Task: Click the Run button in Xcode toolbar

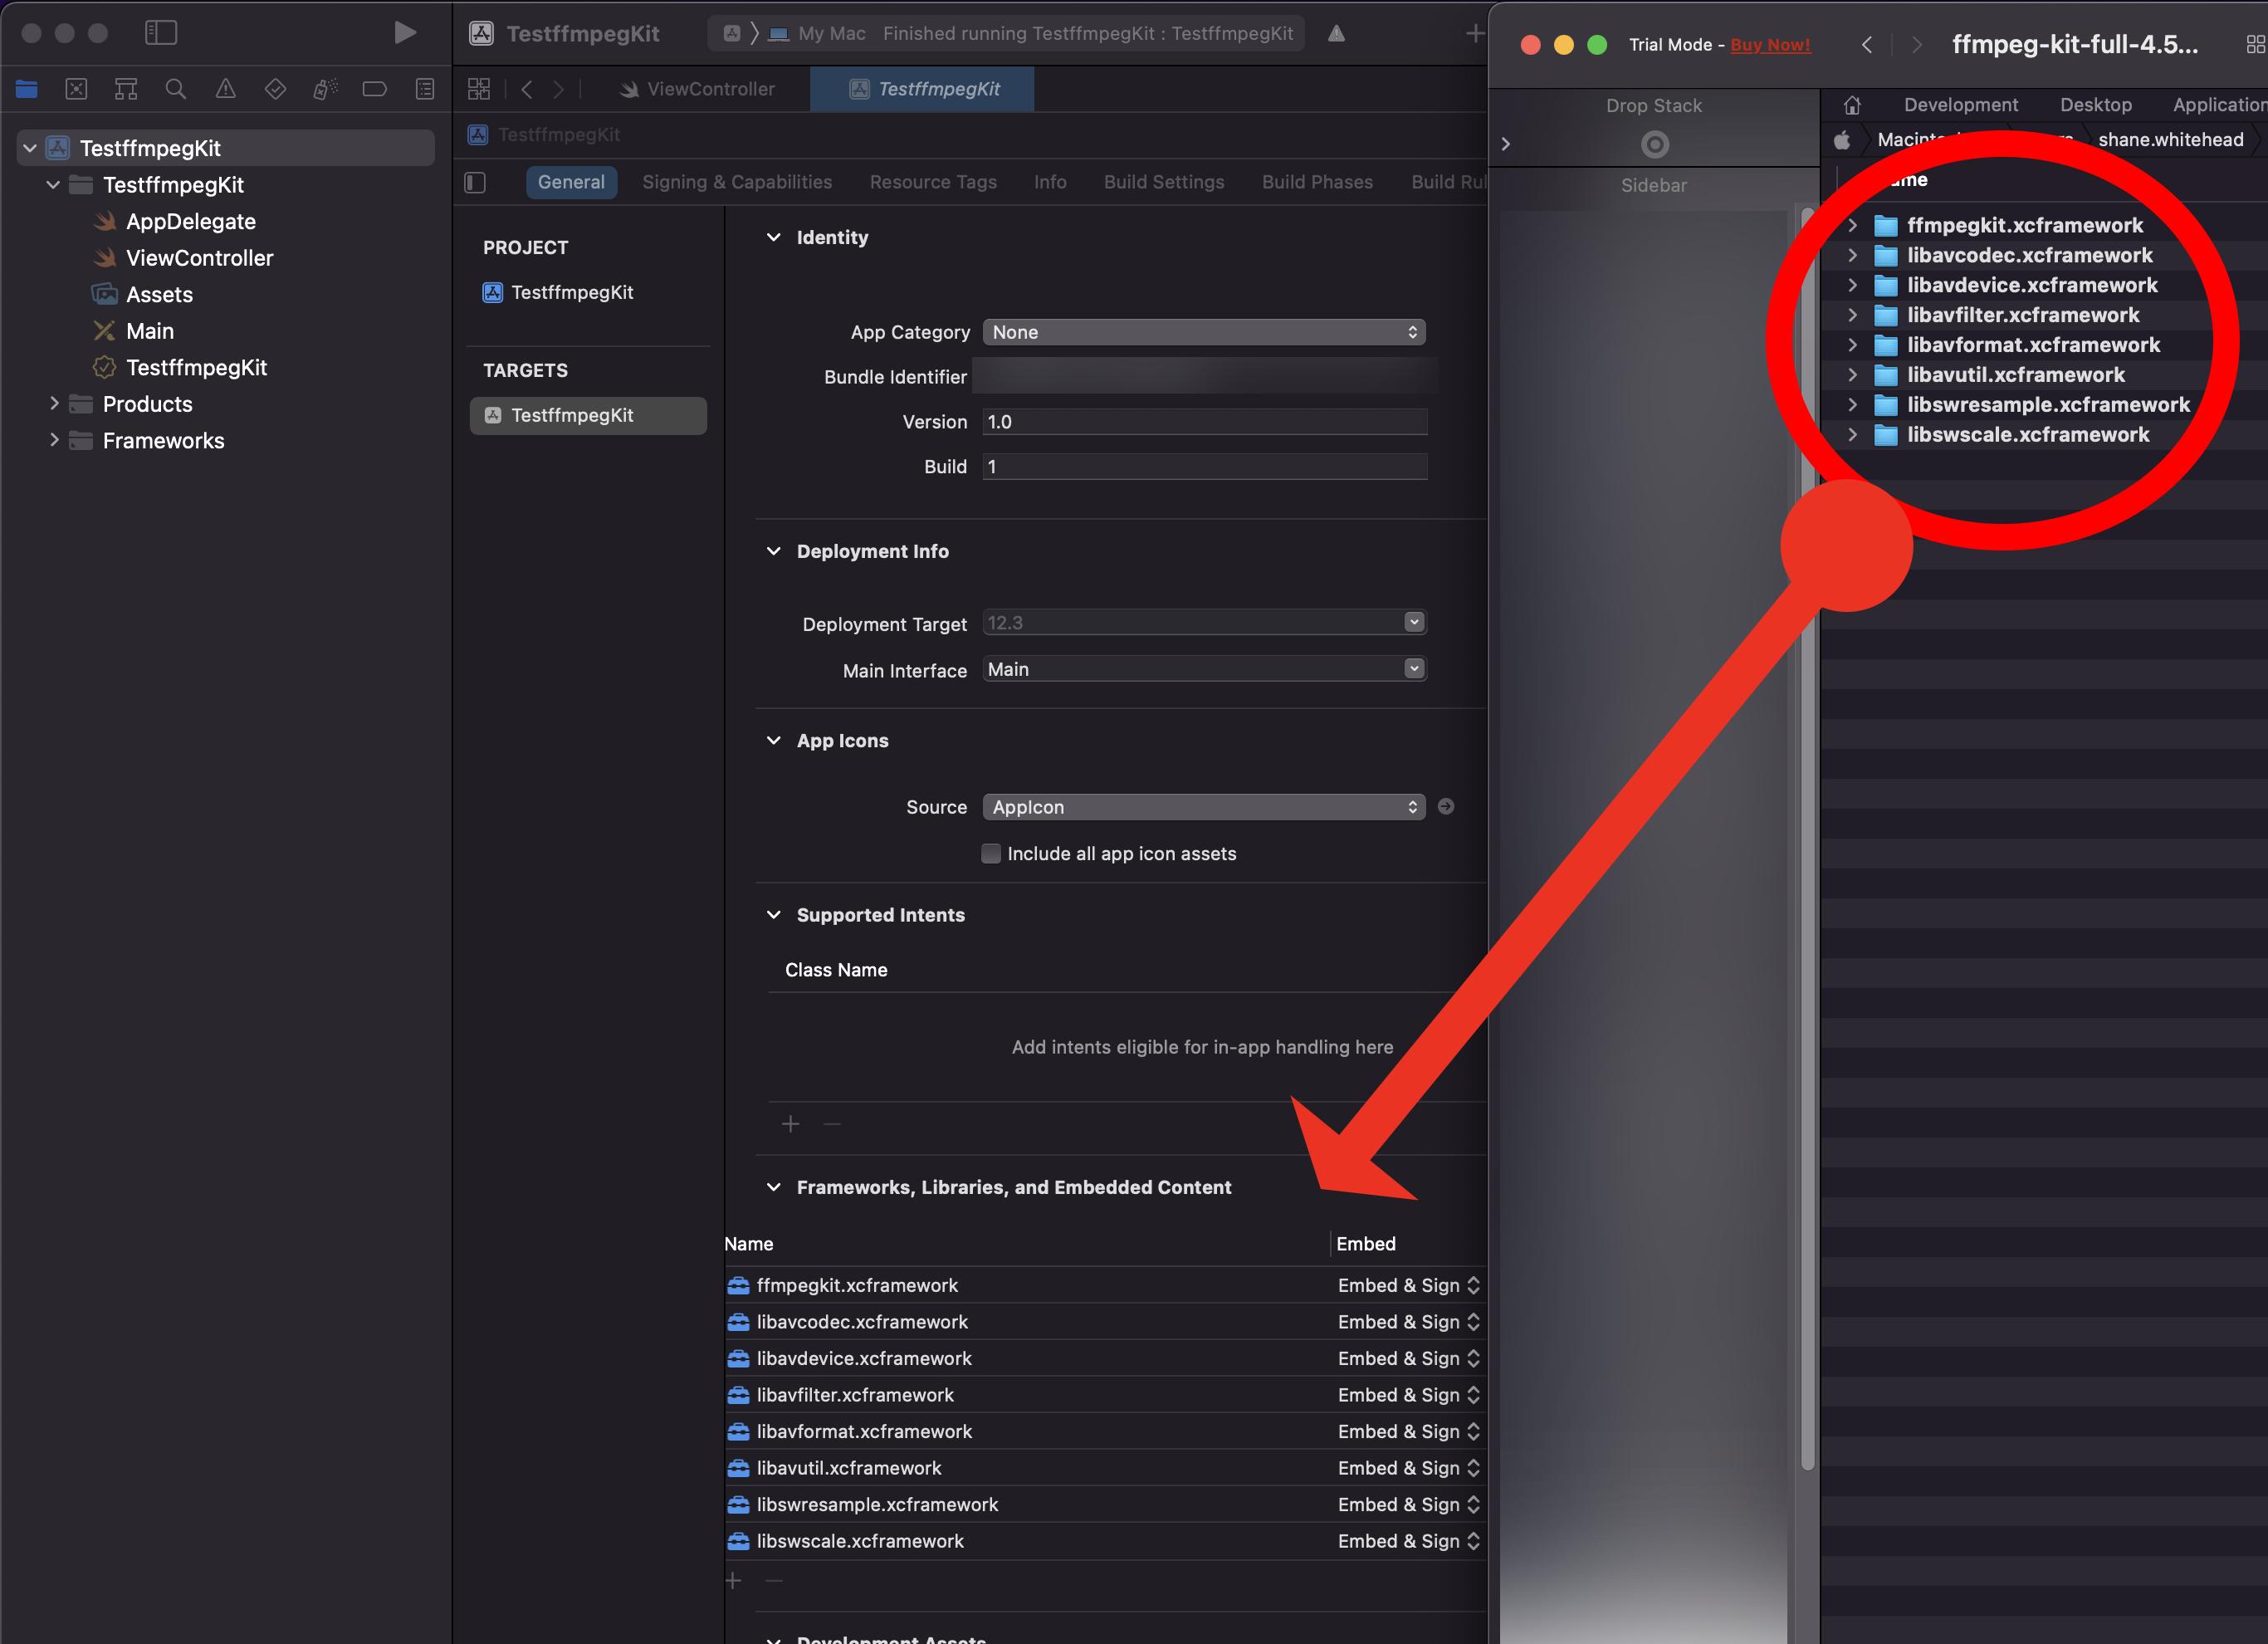Action: tap(405, 32)
